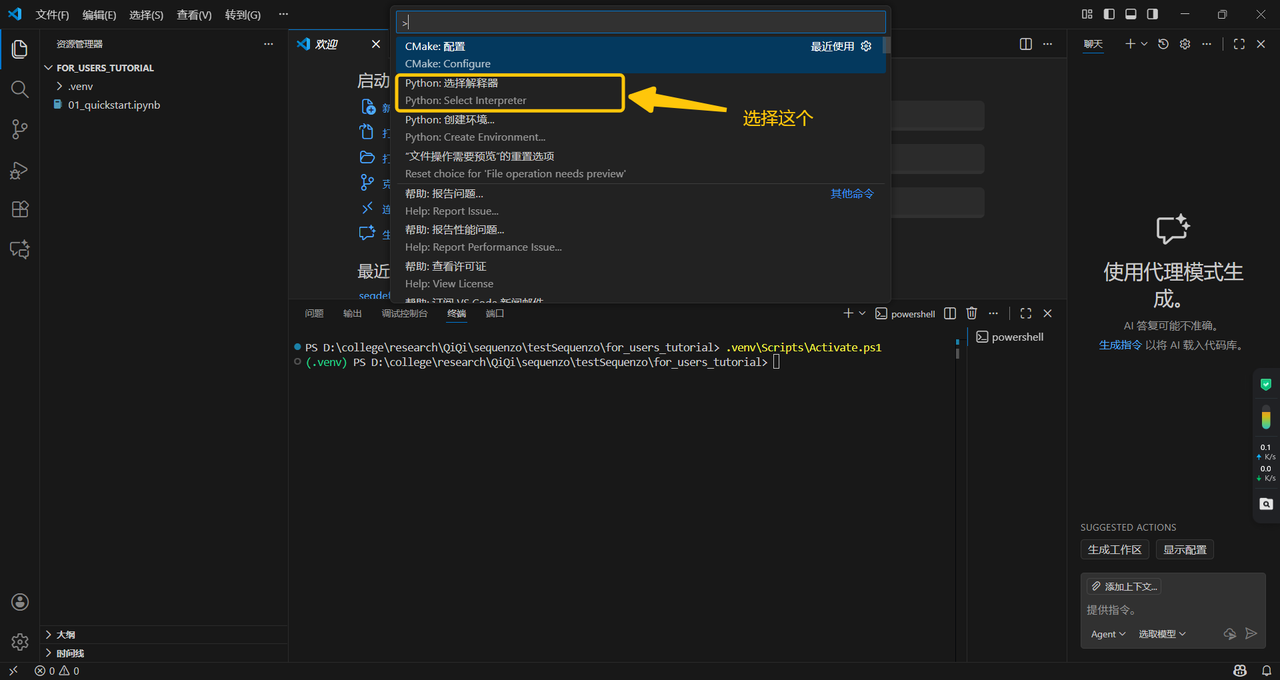1280x680 pixels.
Task: Click the 生成工作区 button
Action: click(1114, 550)
